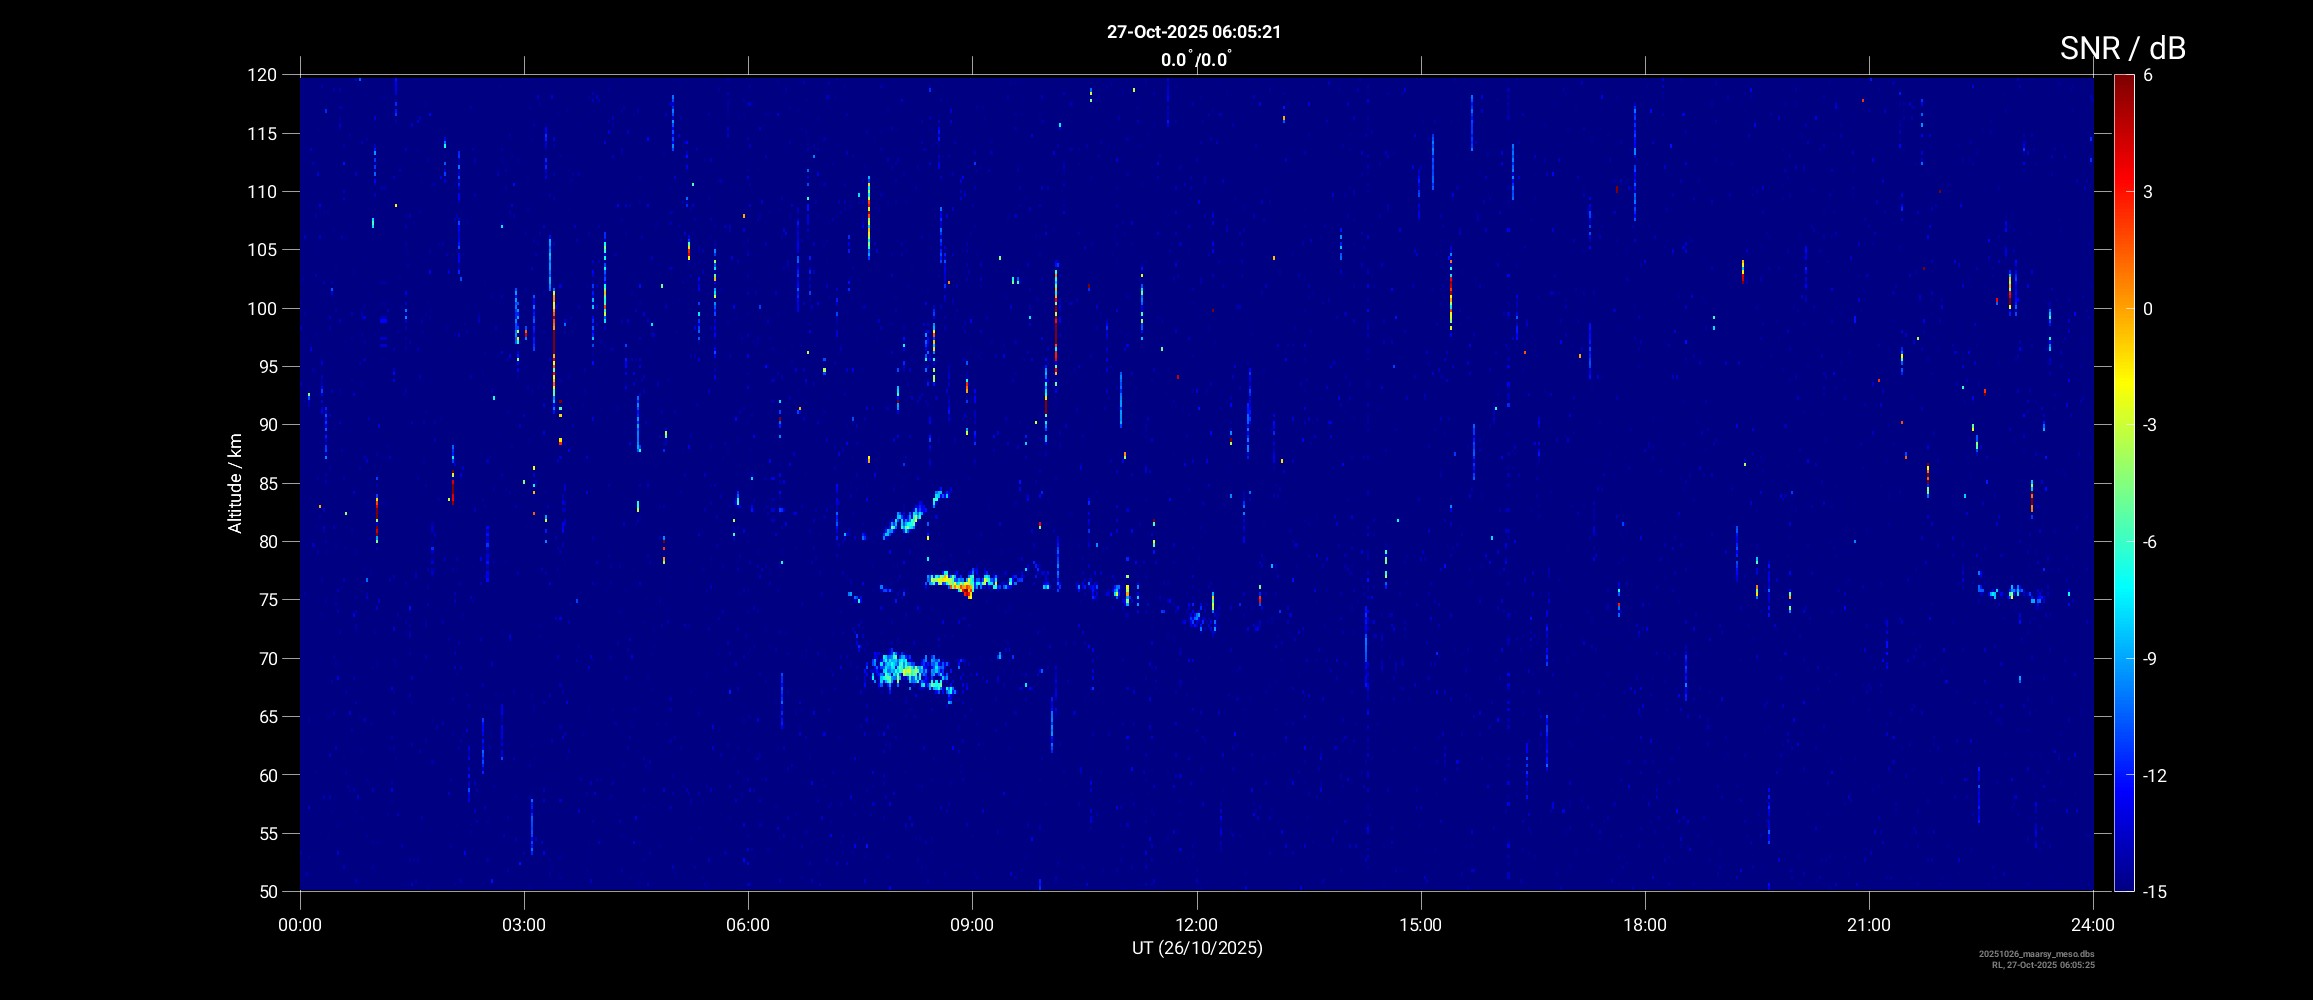Click the UT (26/10/2025) axis label
This screenshot has height=1000, width=2313.
point(1196,948)
